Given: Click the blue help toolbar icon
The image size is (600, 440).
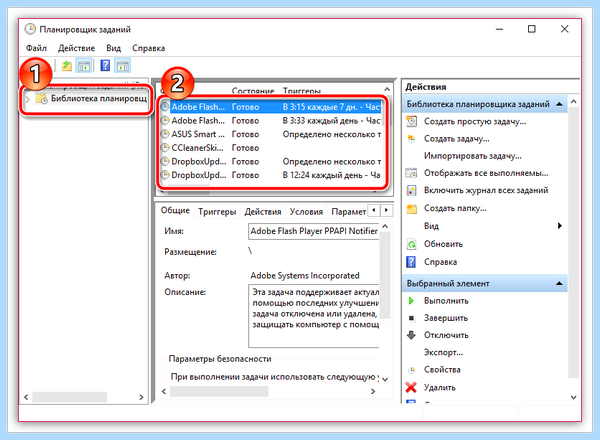Looking at the screenshot, I should click(x=105, y=66).
